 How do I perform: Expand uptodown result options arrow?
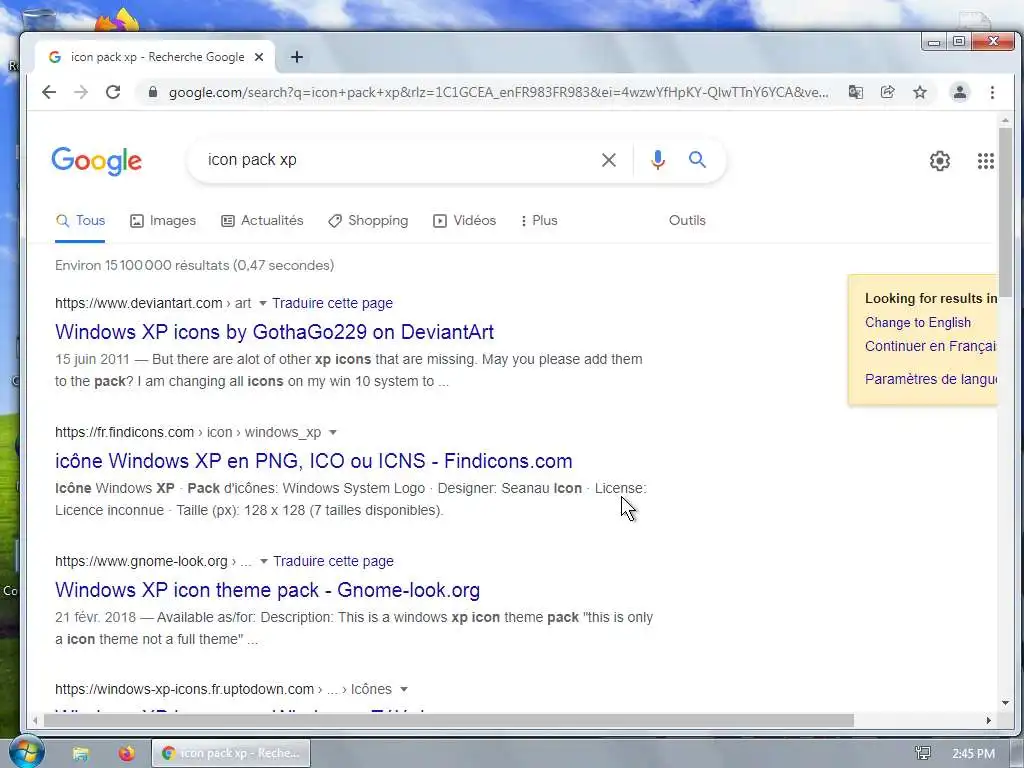[x=404, y=690]
